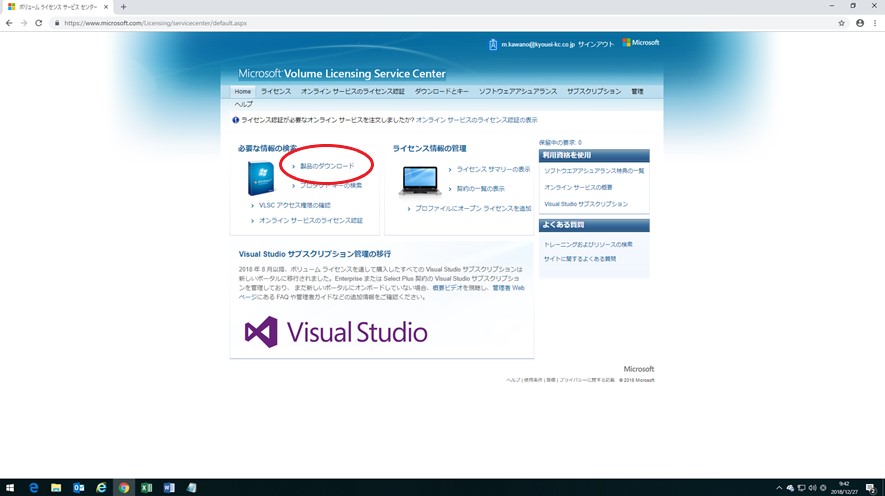Screen dimensions: 885x496
Task: Show hidden system tray icons chevron
Action: [x=779, y=488]
